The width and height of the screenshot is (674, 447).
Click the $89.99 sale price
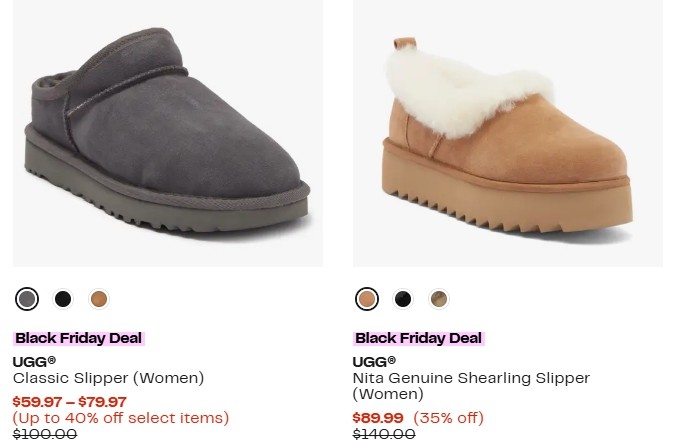pos(378,418)
